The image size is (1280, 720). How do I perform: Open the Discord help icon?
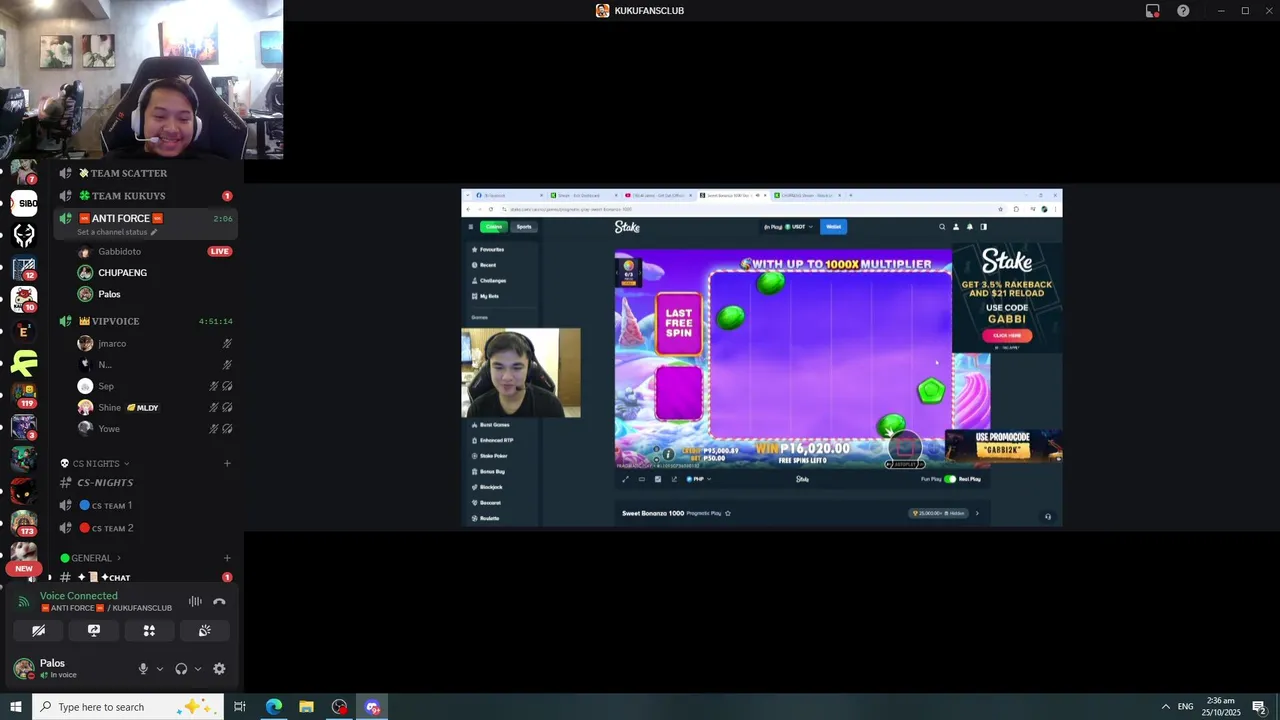coord(1183,11)
